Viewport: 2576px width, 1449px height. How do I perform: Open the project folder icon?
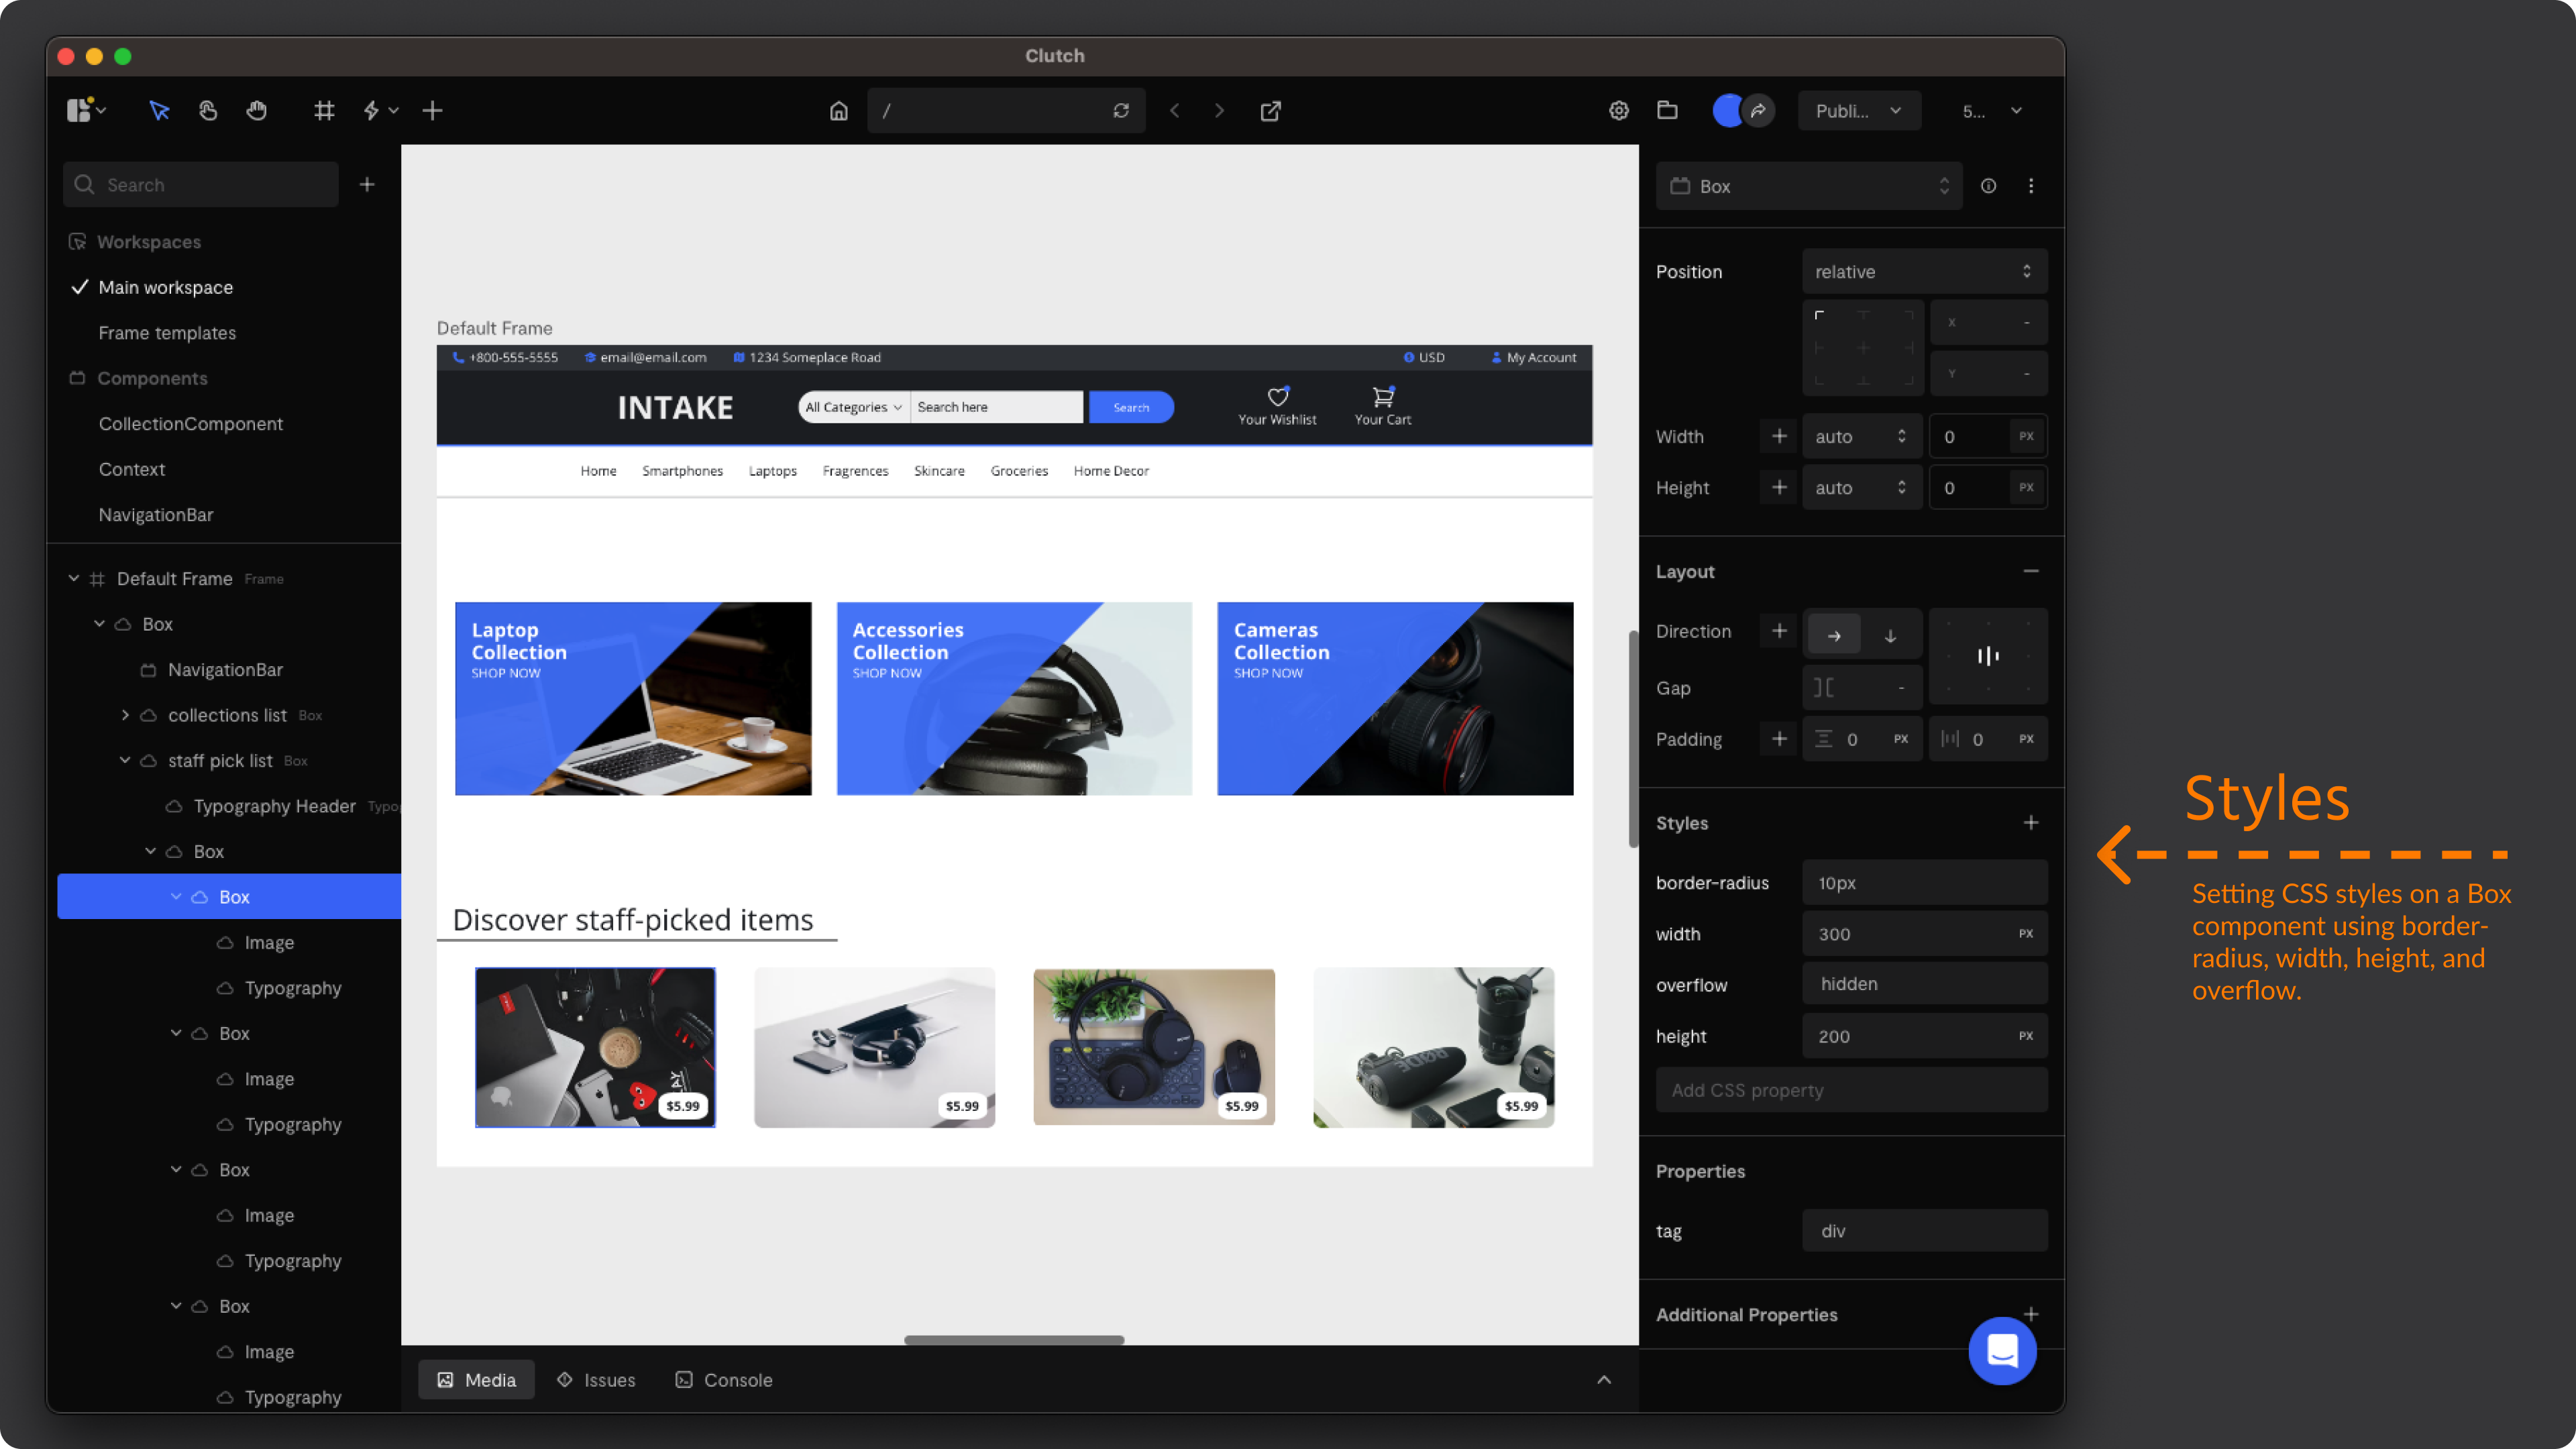1667,111
